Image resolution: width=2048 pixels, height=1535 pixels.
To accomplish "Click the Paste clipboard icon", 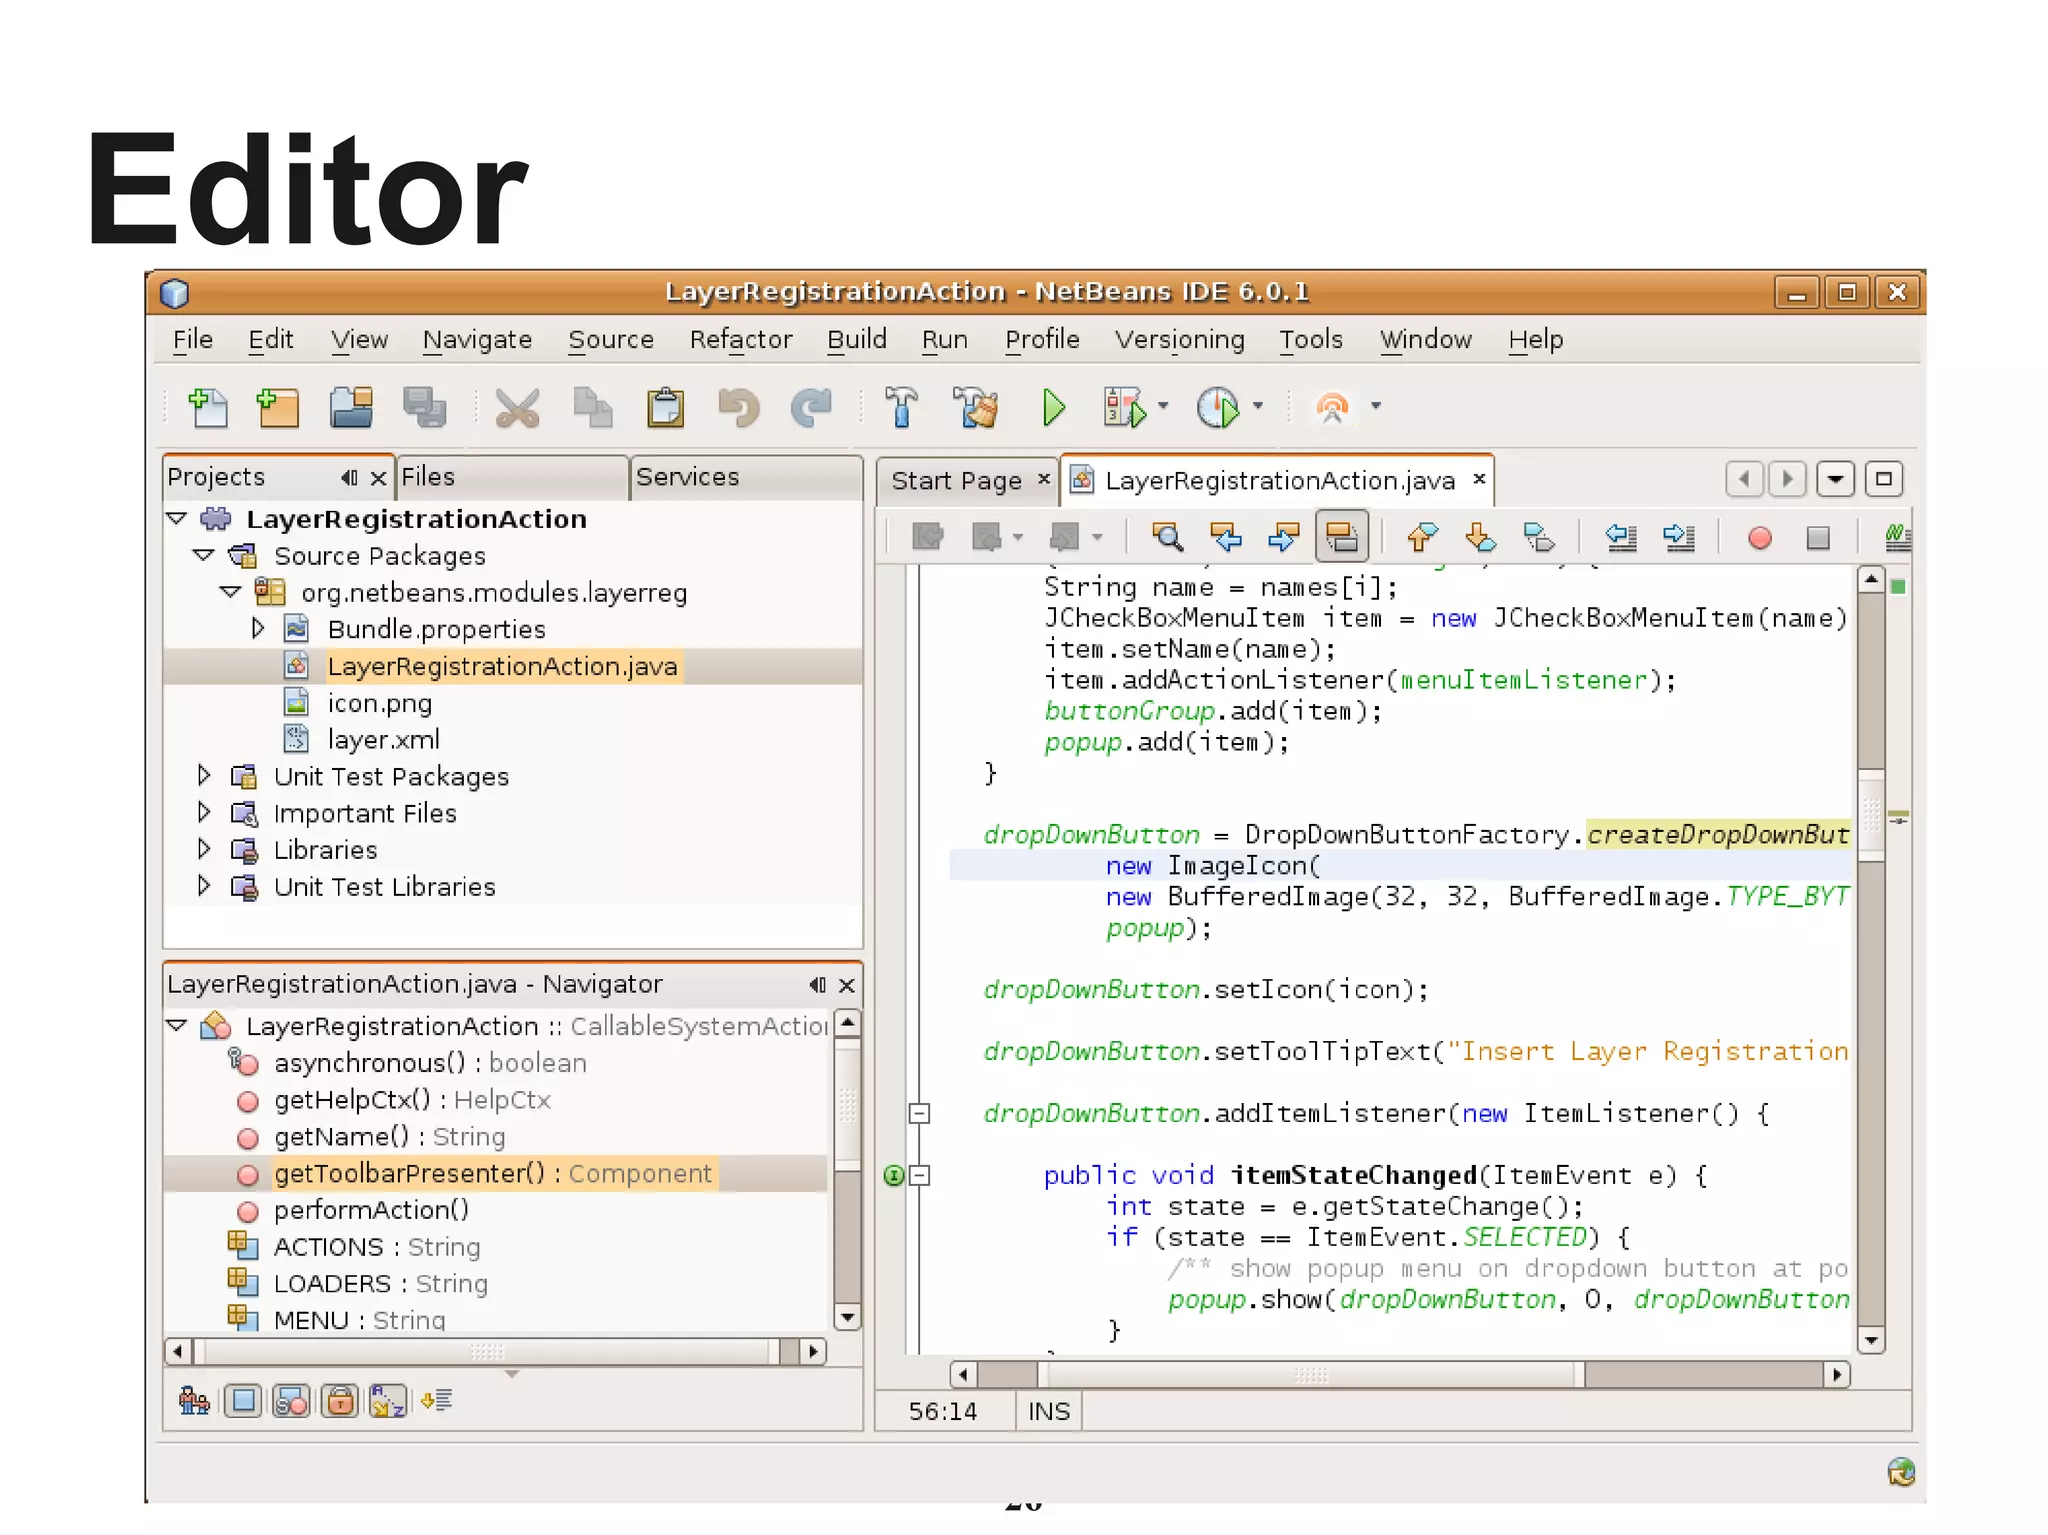I will point(665,407).
